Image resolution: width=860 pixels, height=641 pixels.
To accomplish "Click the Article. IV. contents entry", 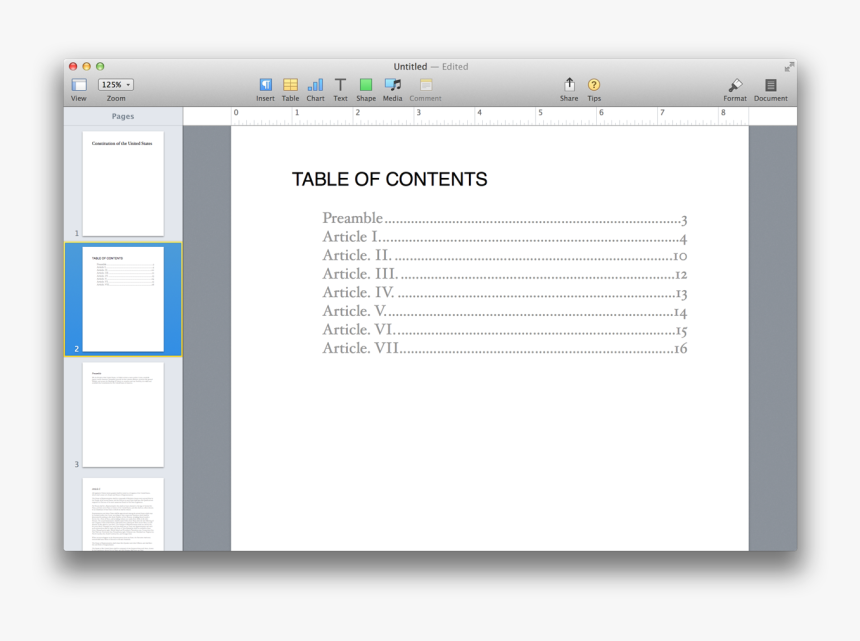I will click(x=505, y=293).
